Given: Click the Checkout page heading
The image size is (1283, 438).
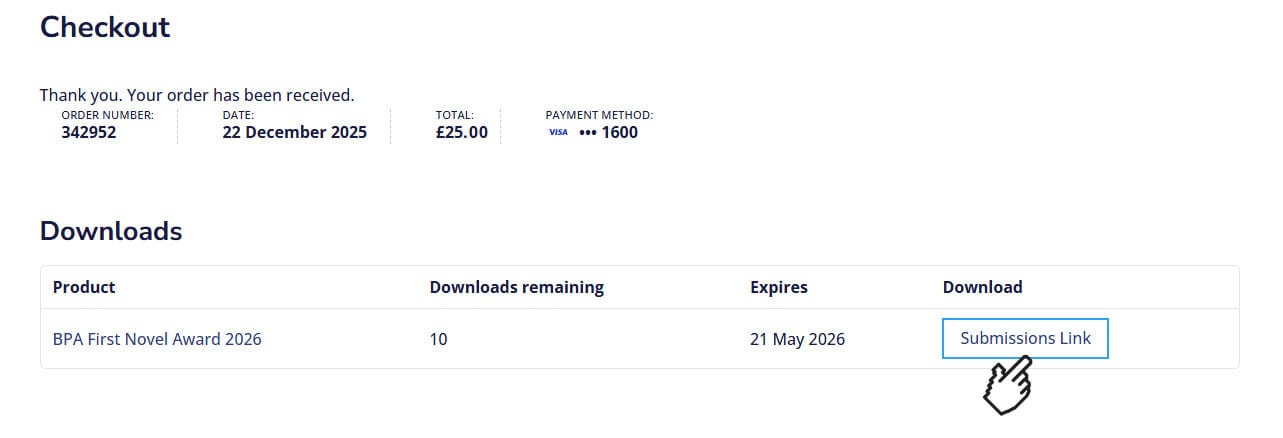Looking at the screenshot, I should point(105,27).
